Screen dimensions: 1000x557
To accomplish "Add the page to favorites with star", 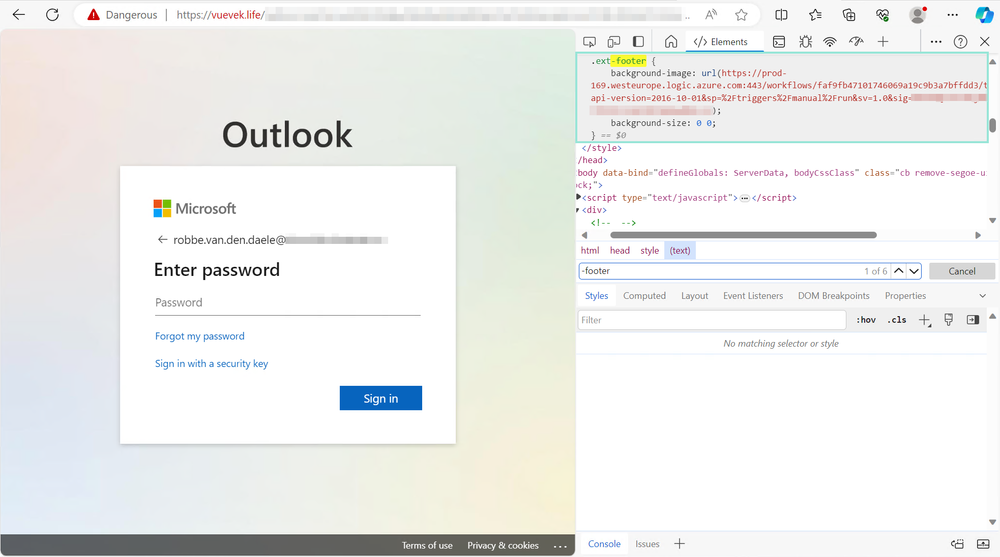I will [x=741, y=15].
